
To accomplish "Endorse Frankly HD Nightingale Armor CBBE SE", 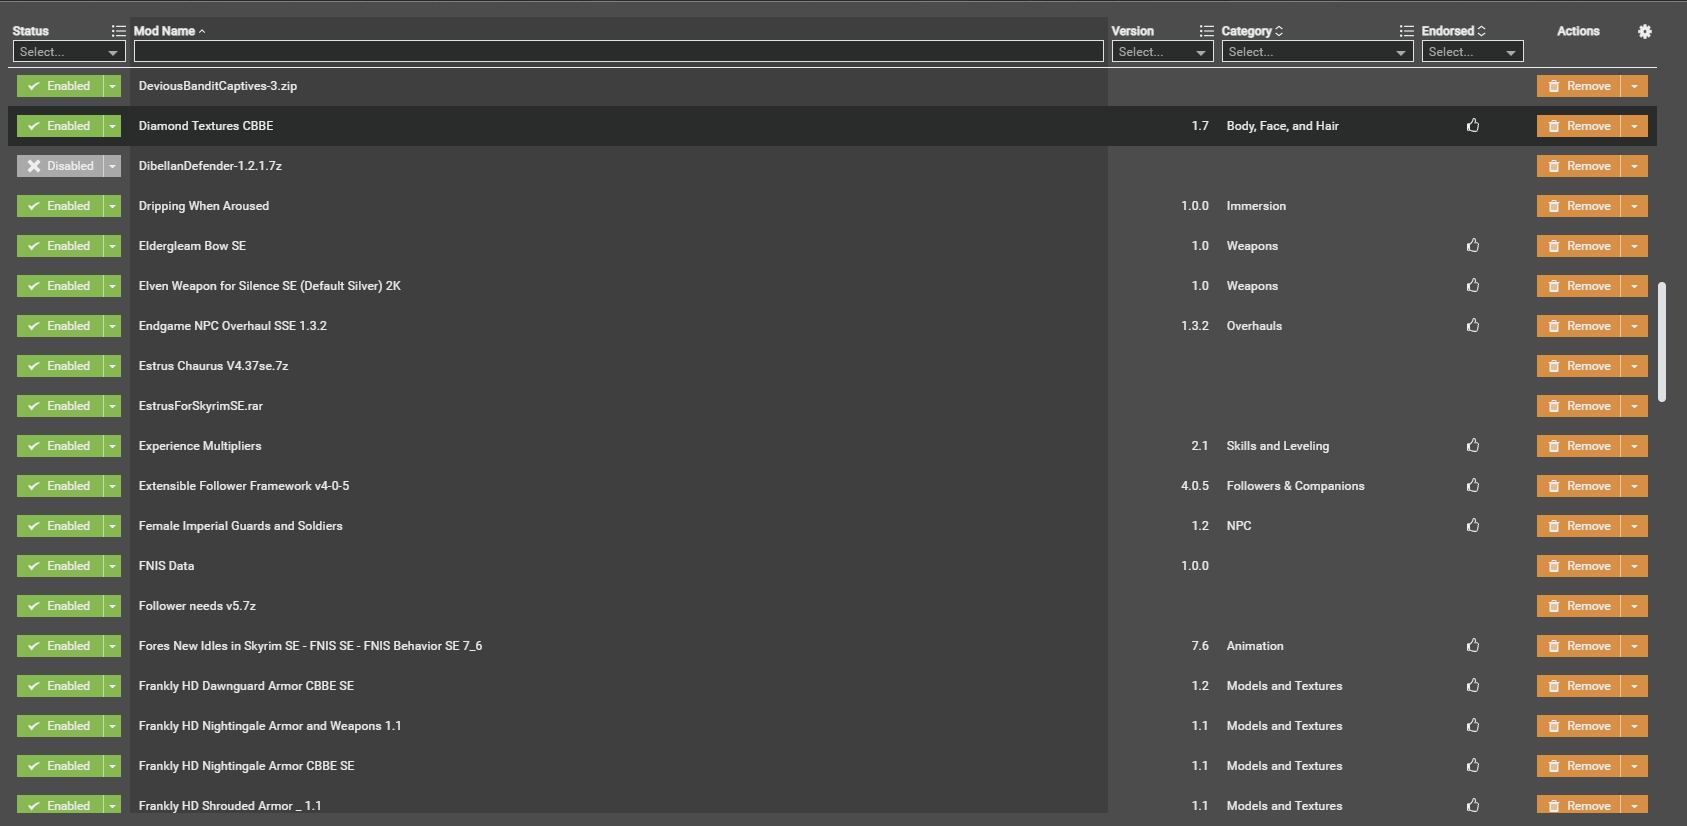I will point(1473,766).
